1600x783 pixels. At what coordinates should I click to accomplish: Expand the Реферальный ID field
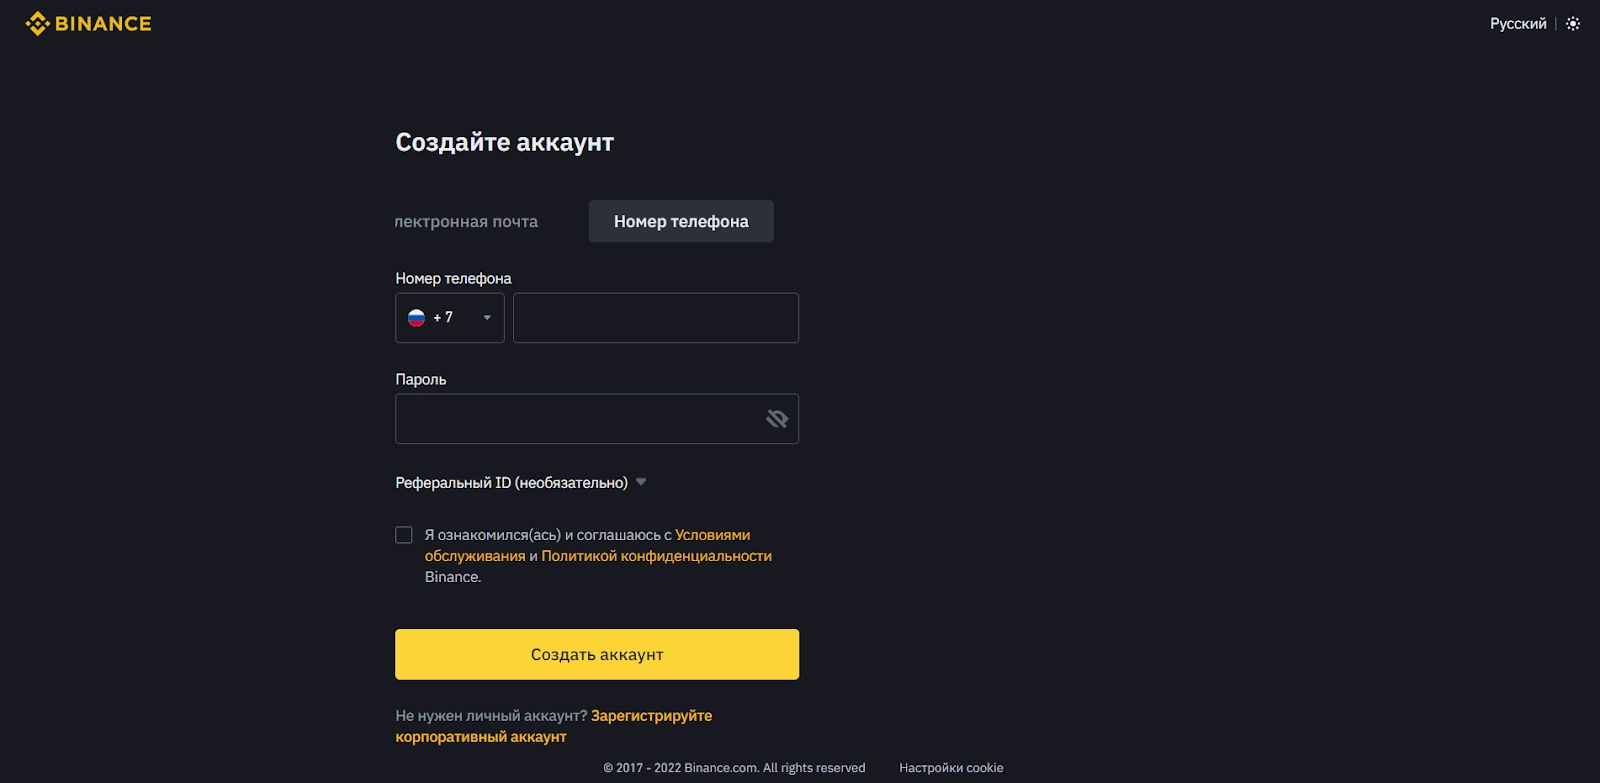tap(521, 483)
